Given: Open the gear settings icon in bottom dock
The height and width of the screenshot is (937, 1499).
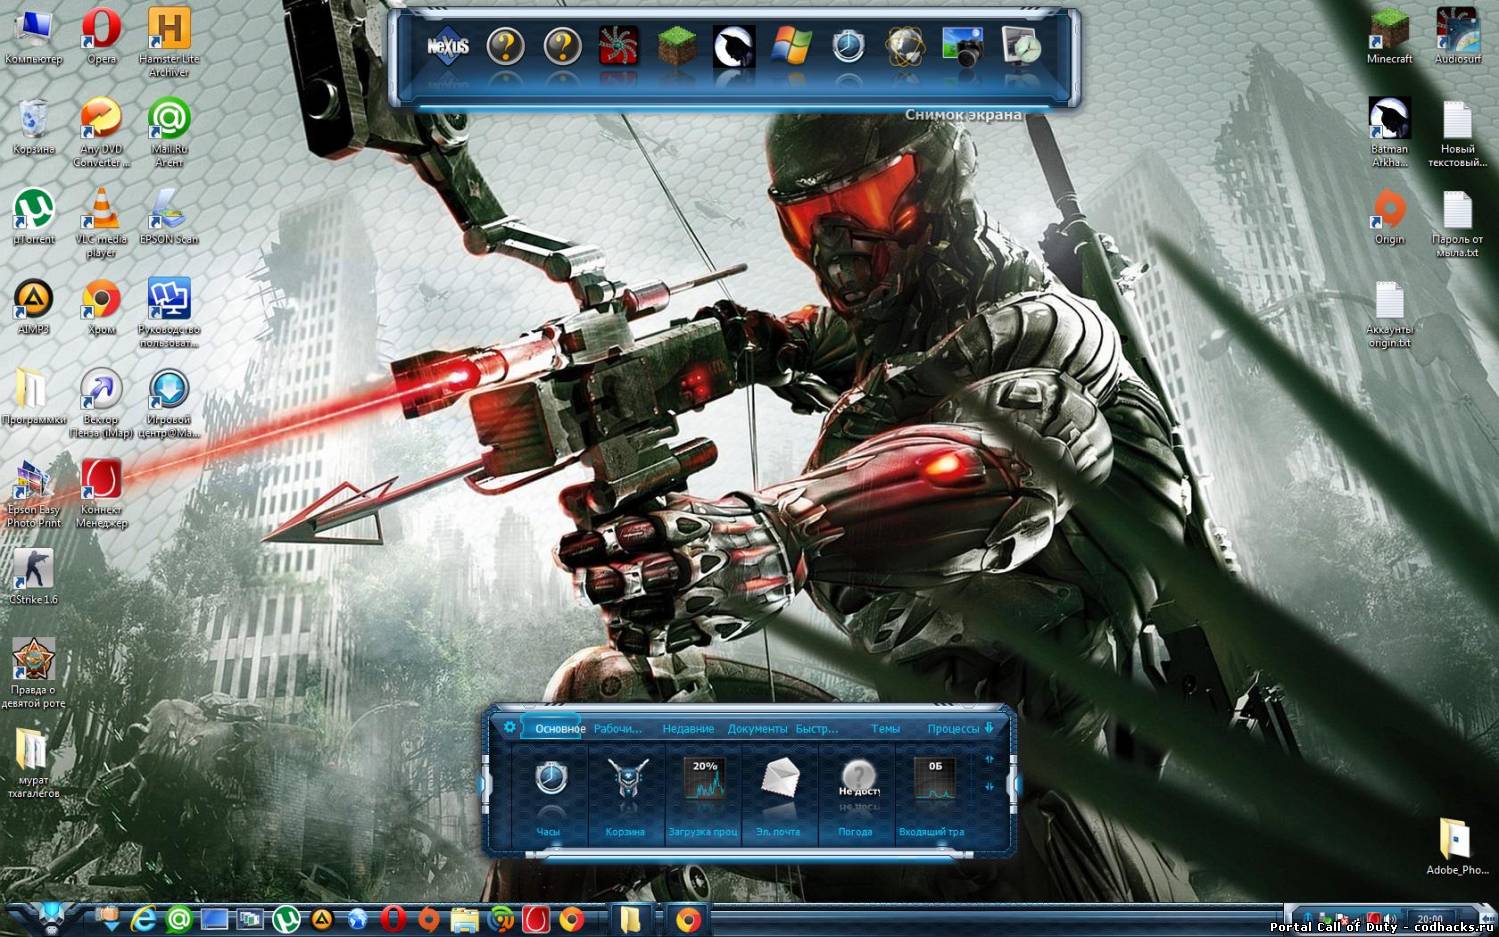Looking at the screenshot, I should tap(510, 727).
